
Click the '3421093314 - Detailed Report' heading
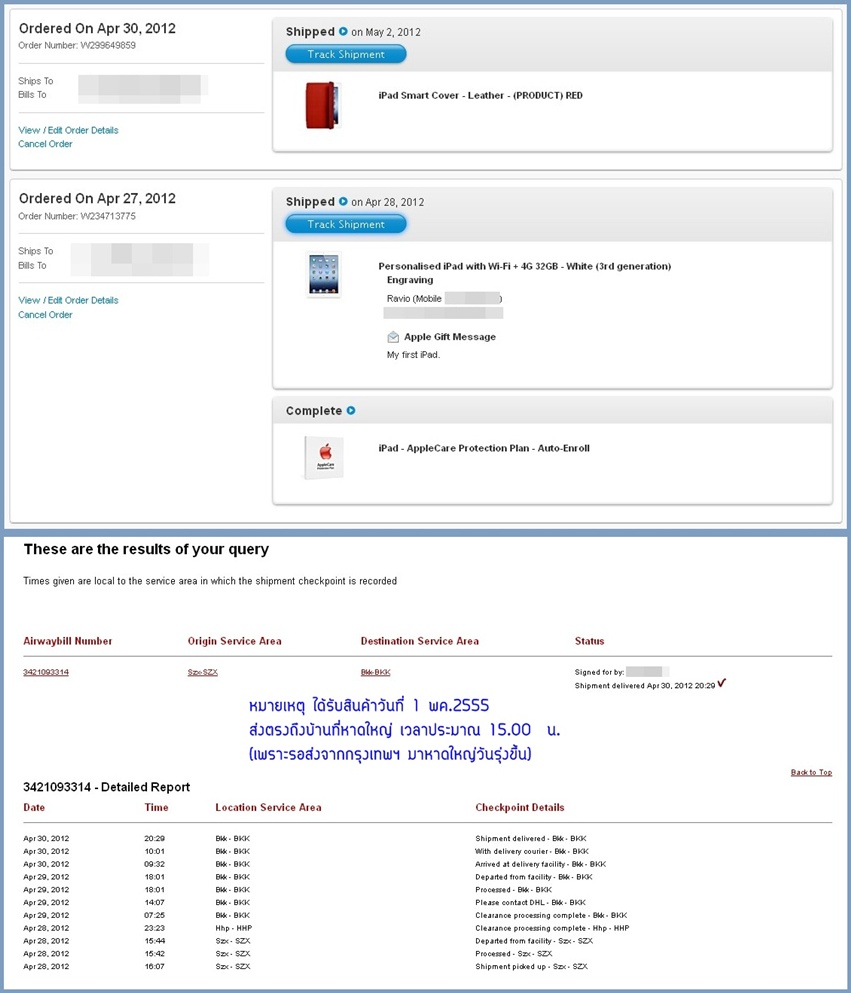pos(106,787)
